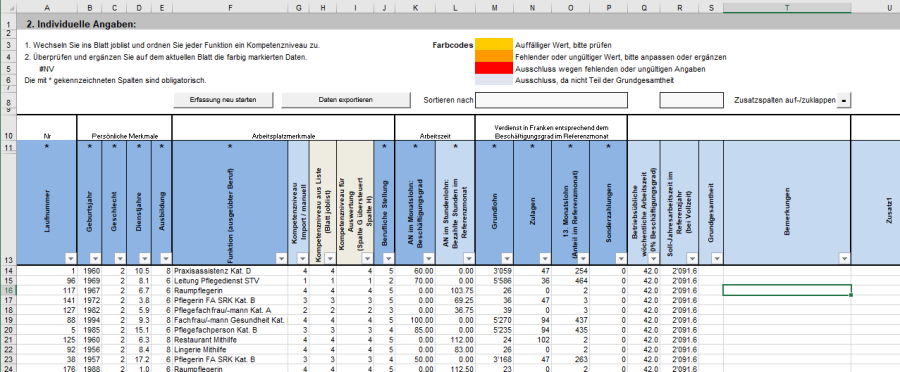Open the Betriebsübliche wöchentliche Arbeitszeit filter dropdown
The height and width of the screenshot is (372, 900).
pyautogui.click(x=654, y=258)
